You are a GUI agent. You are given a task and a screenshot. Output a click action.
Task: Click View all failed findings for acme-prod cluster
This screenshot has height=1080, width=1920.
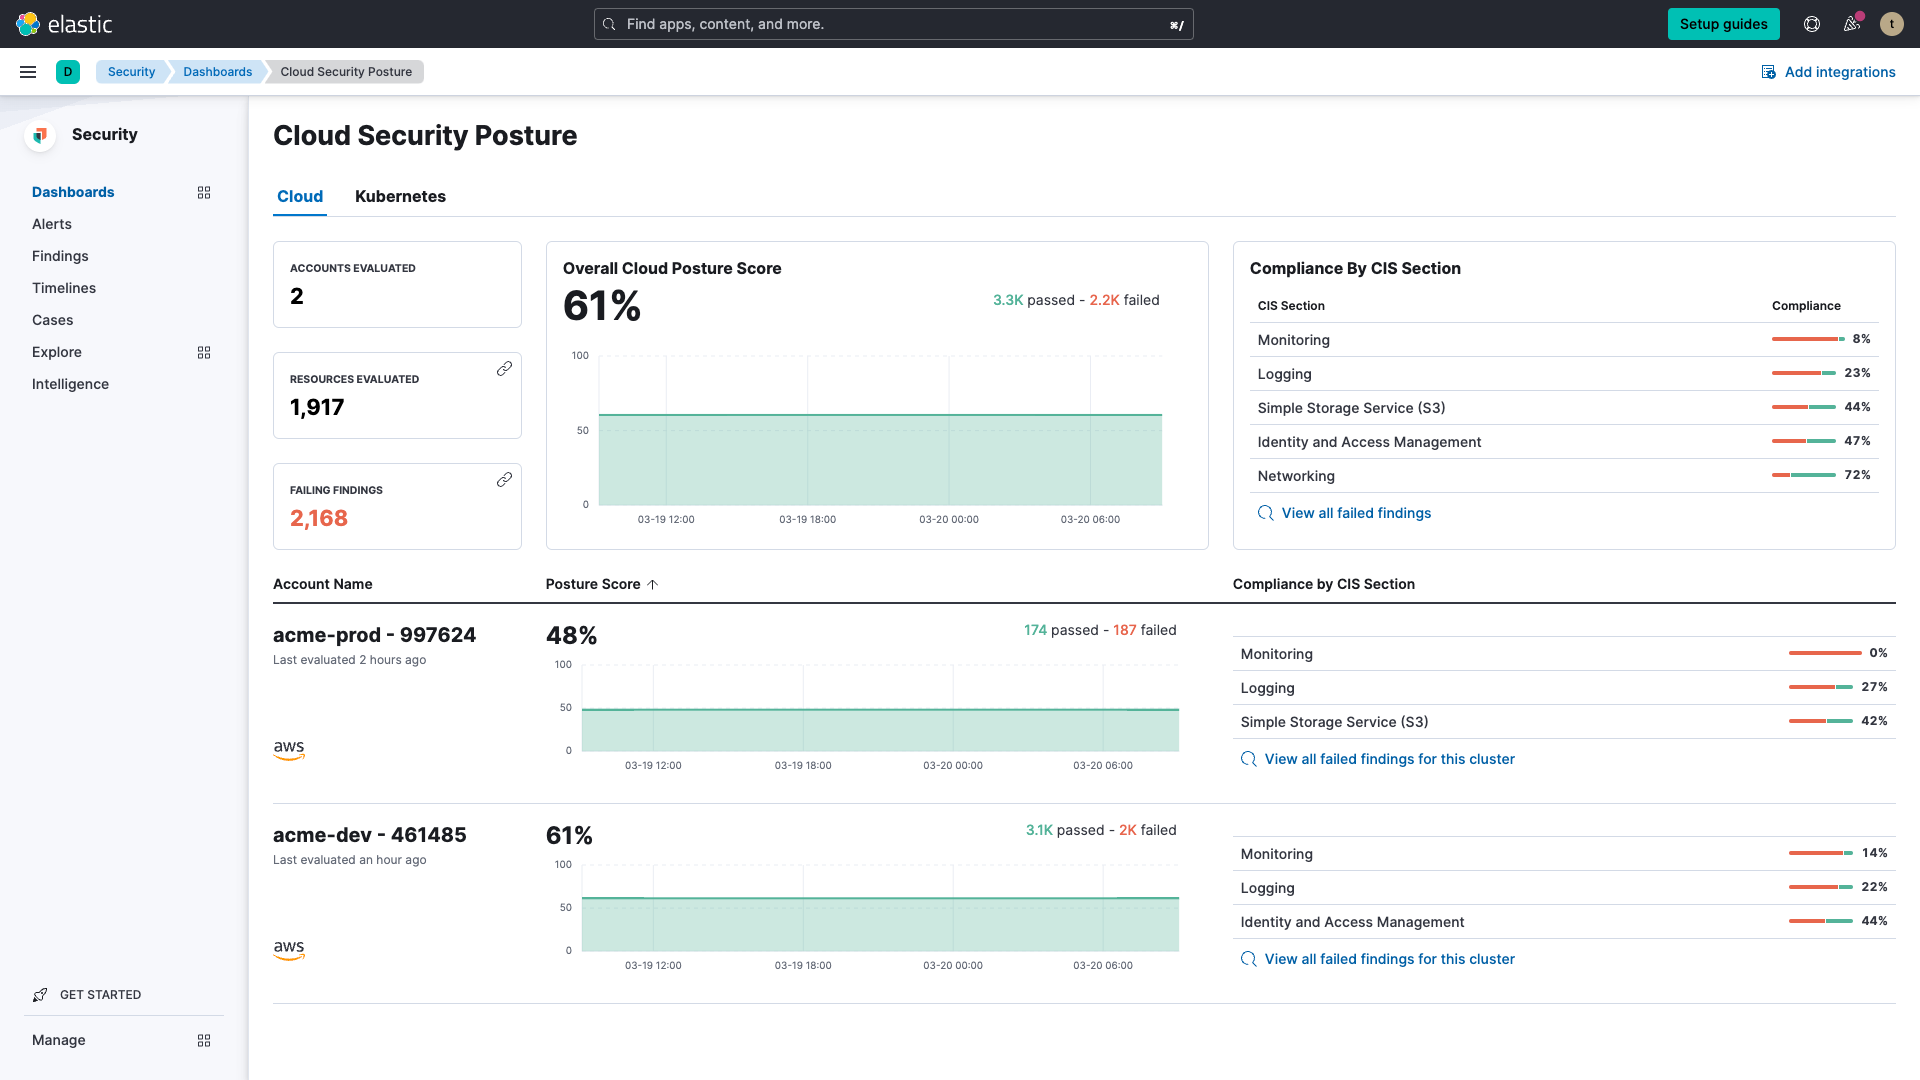pos(1389,758)
